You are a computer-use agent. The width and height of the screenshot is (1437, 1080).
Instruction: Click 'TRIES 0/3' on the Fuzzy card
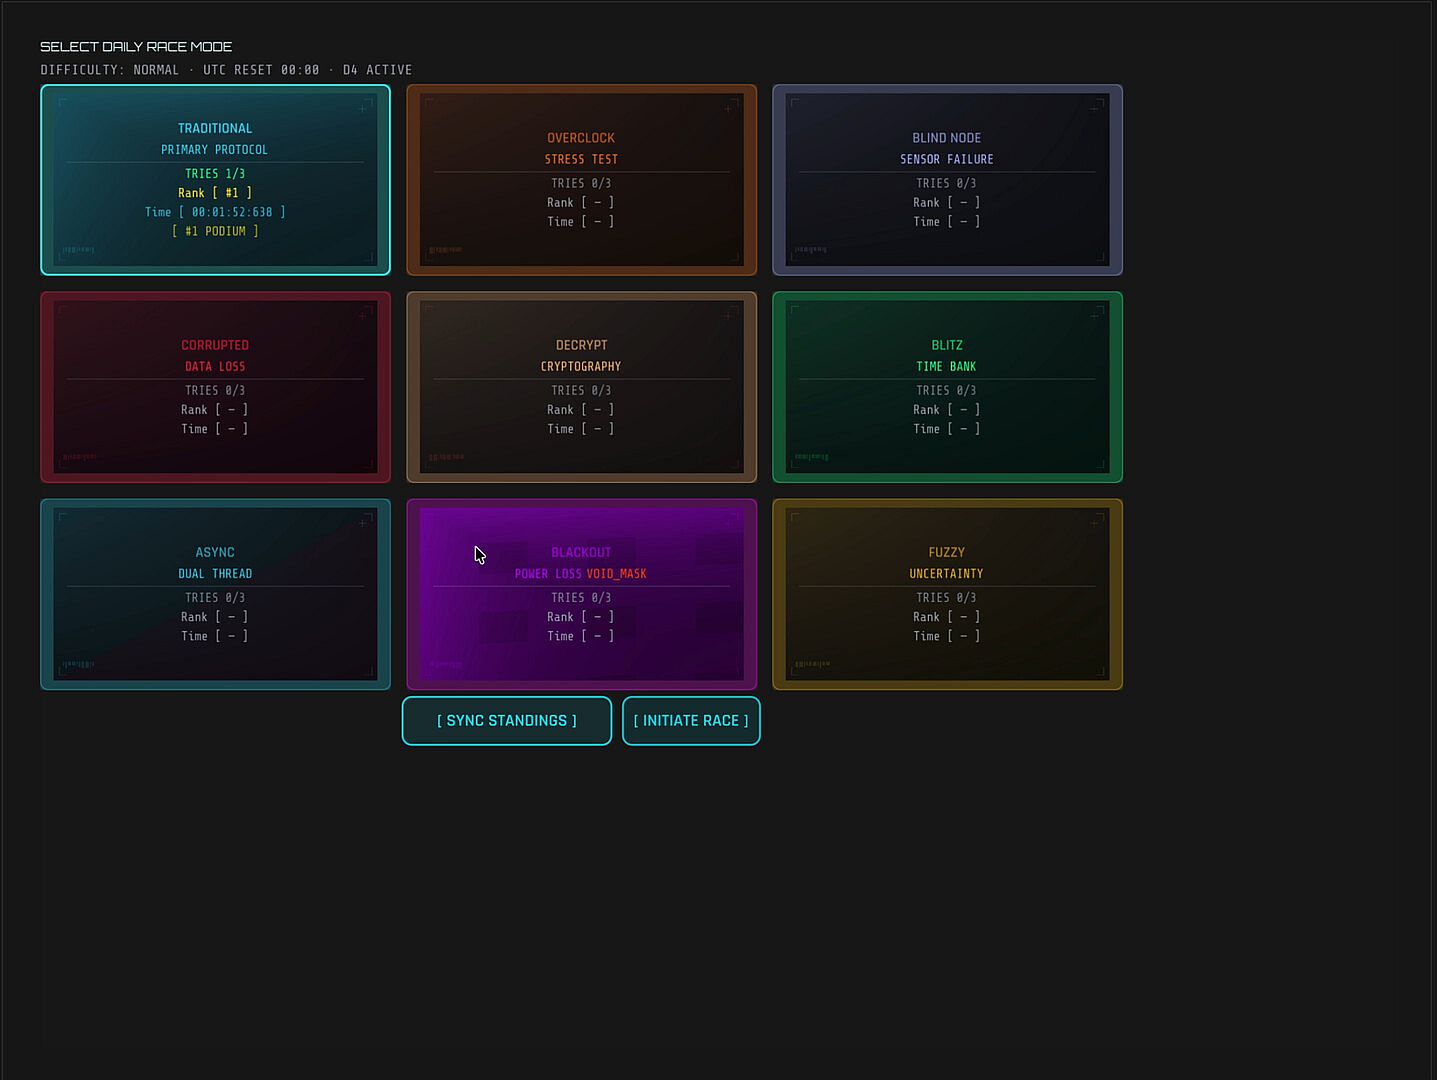[x=946, y=598]
